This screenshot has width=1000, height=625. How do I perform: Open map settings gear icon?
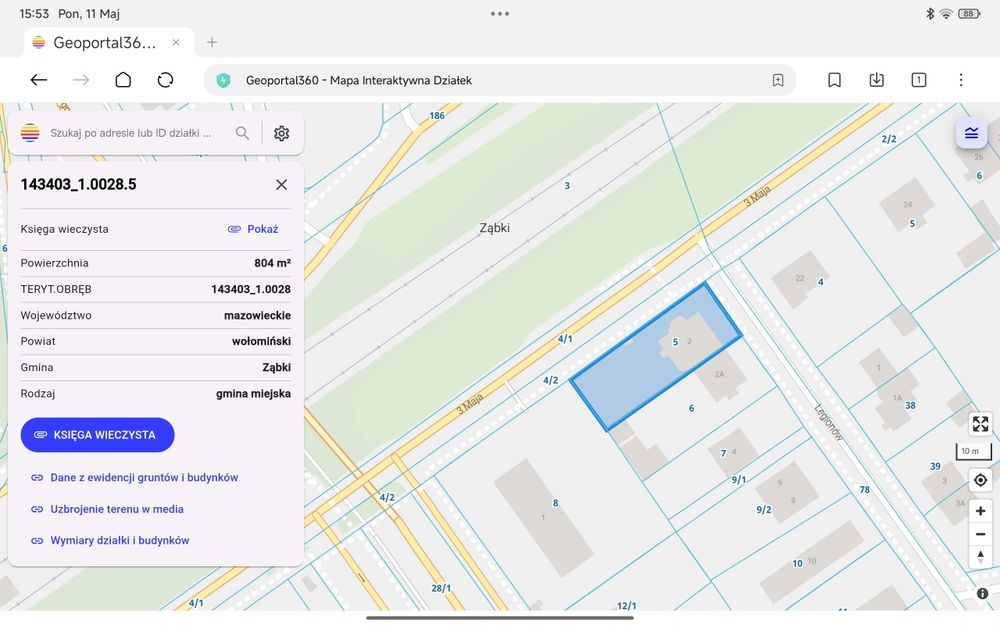pyautogui.click(x=281, y=133)
